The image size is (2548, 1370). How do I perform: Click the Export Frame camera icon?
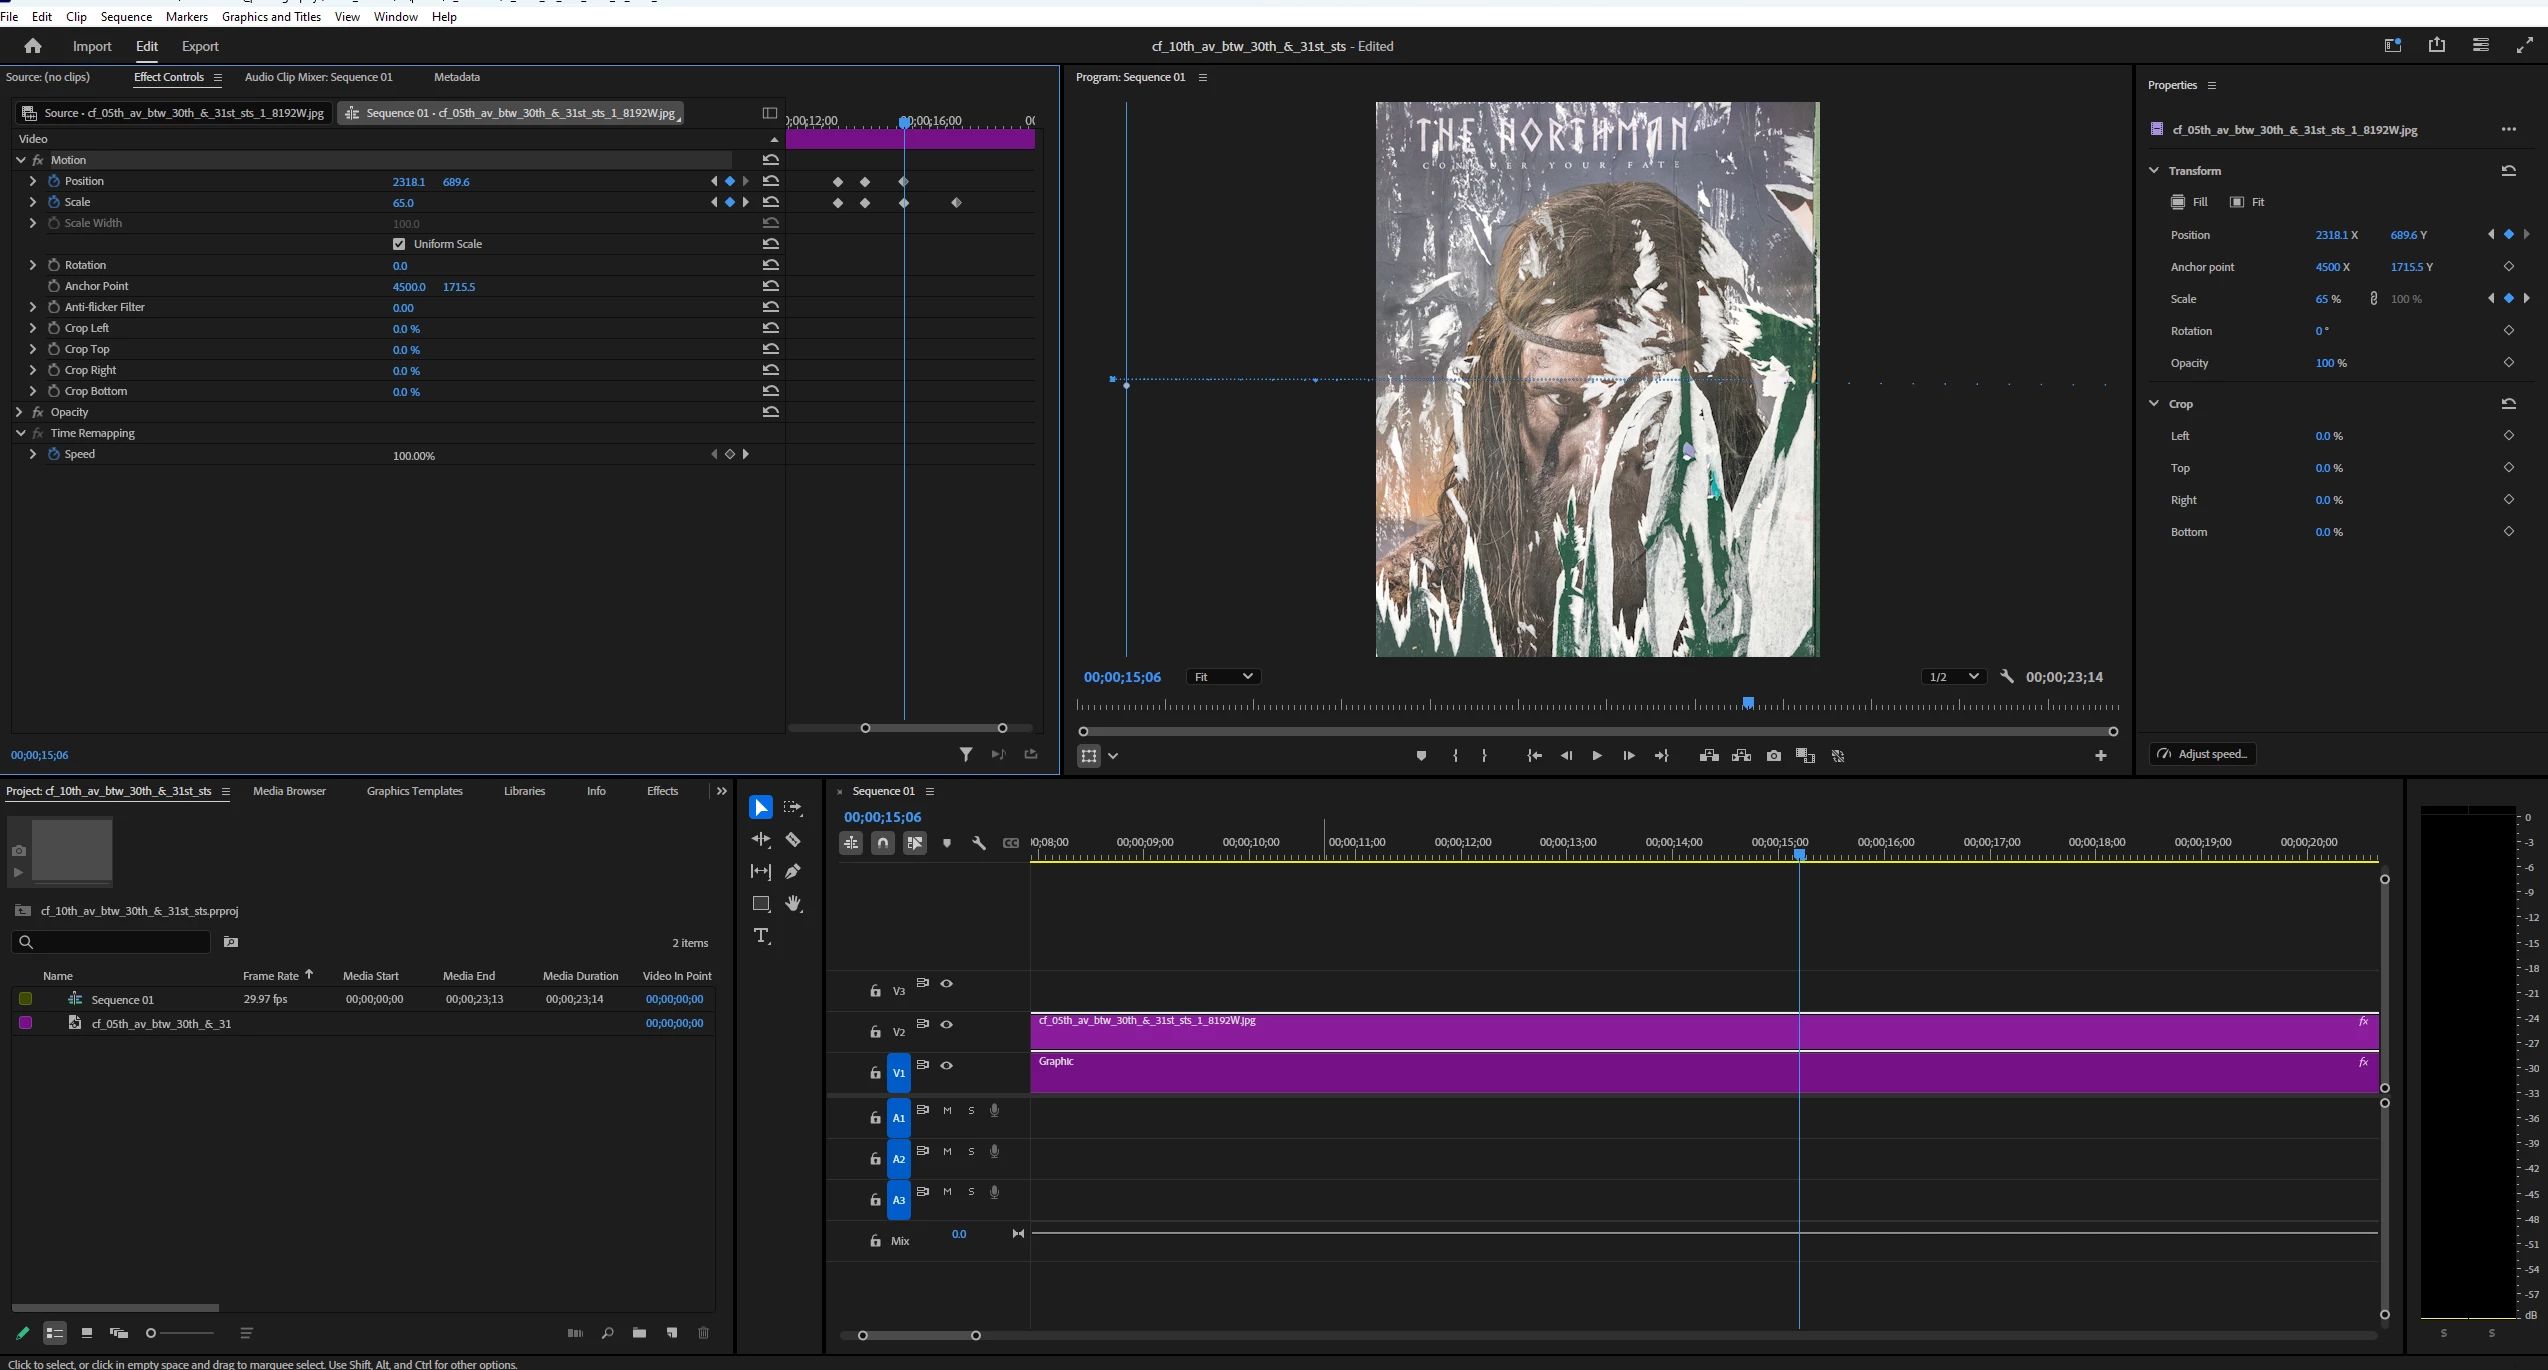point(1774,756)
